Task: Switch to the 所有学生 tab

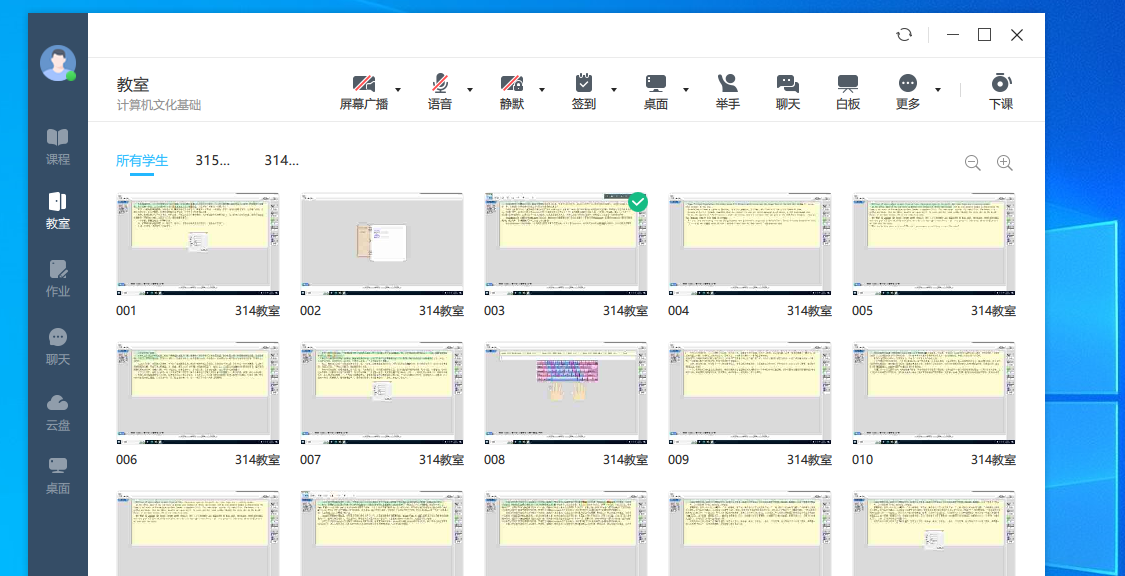Action: coord(142,160)
